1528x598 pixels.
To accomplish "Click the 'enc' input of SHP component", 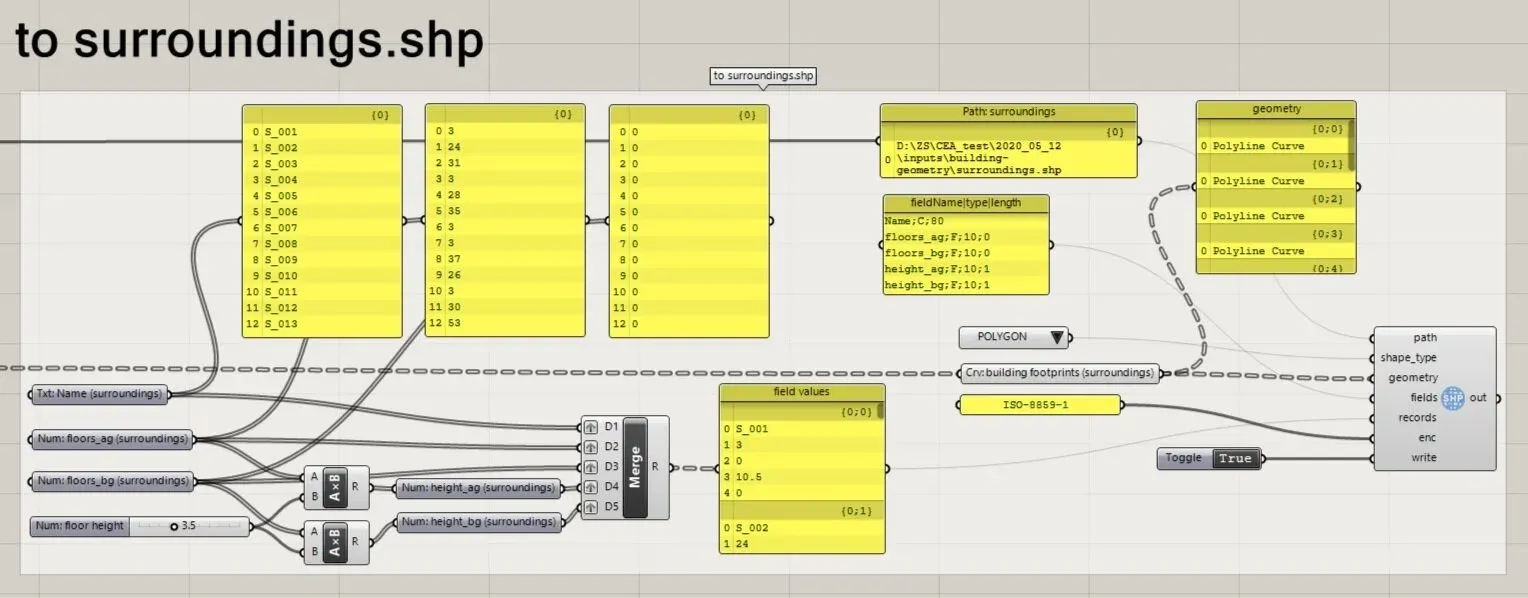I will 1427,438.
